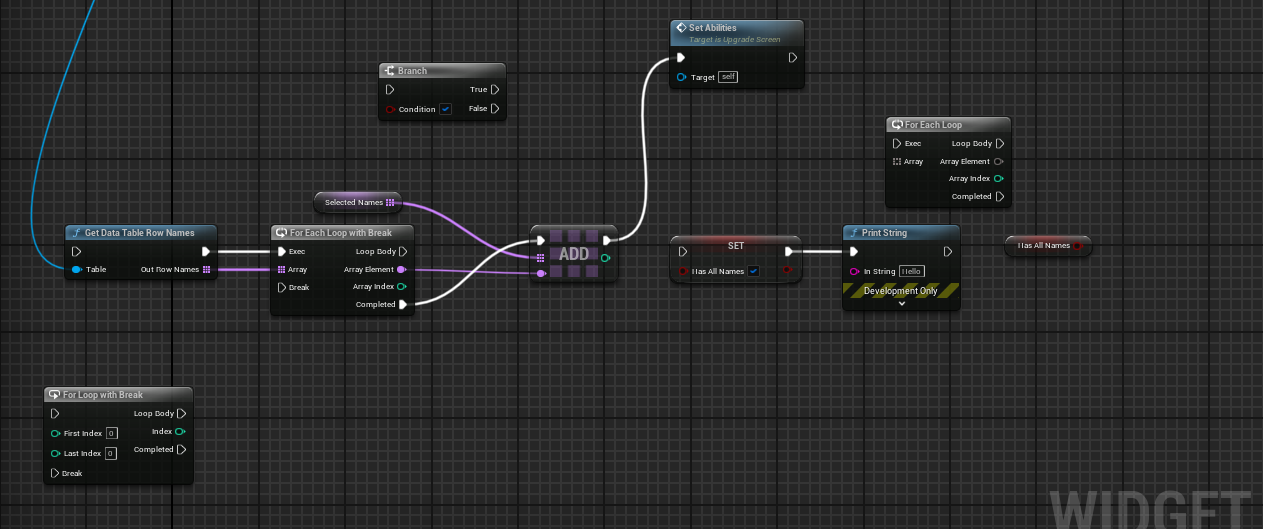Screen dimensions: 1263x529
Task: Click the ADD node input exec pin
Action: coord(541,239)
